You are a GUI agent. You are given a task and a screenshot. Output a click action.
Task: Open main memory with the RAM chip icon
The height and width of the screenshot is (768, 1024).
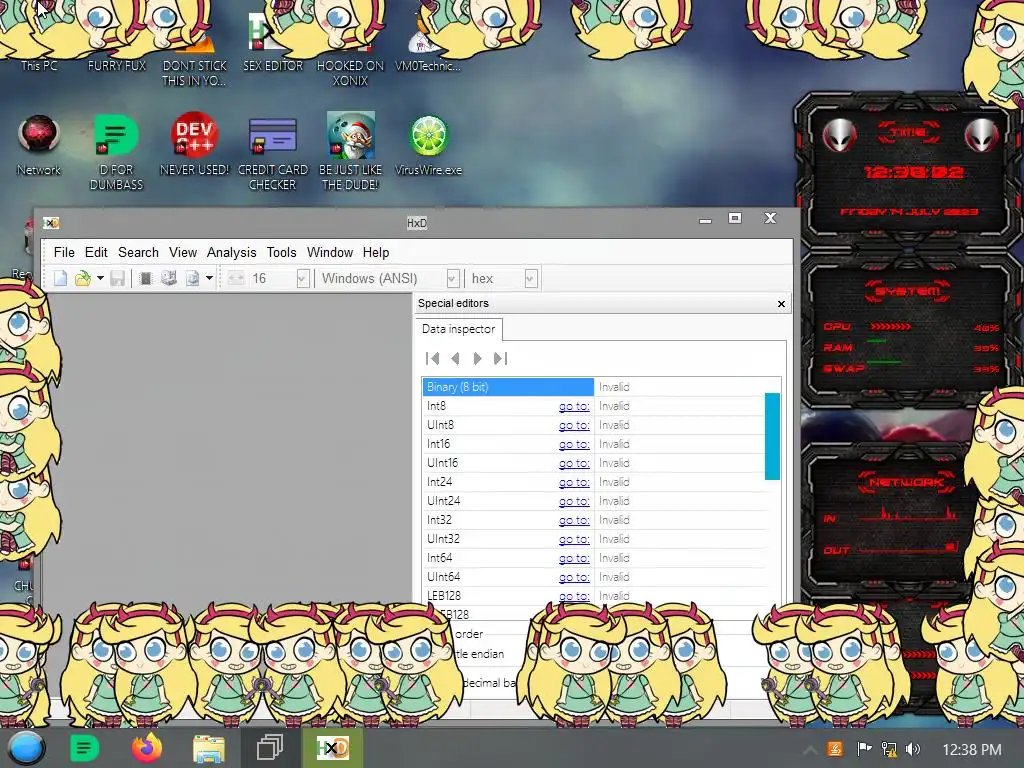(x=146, y=279)
